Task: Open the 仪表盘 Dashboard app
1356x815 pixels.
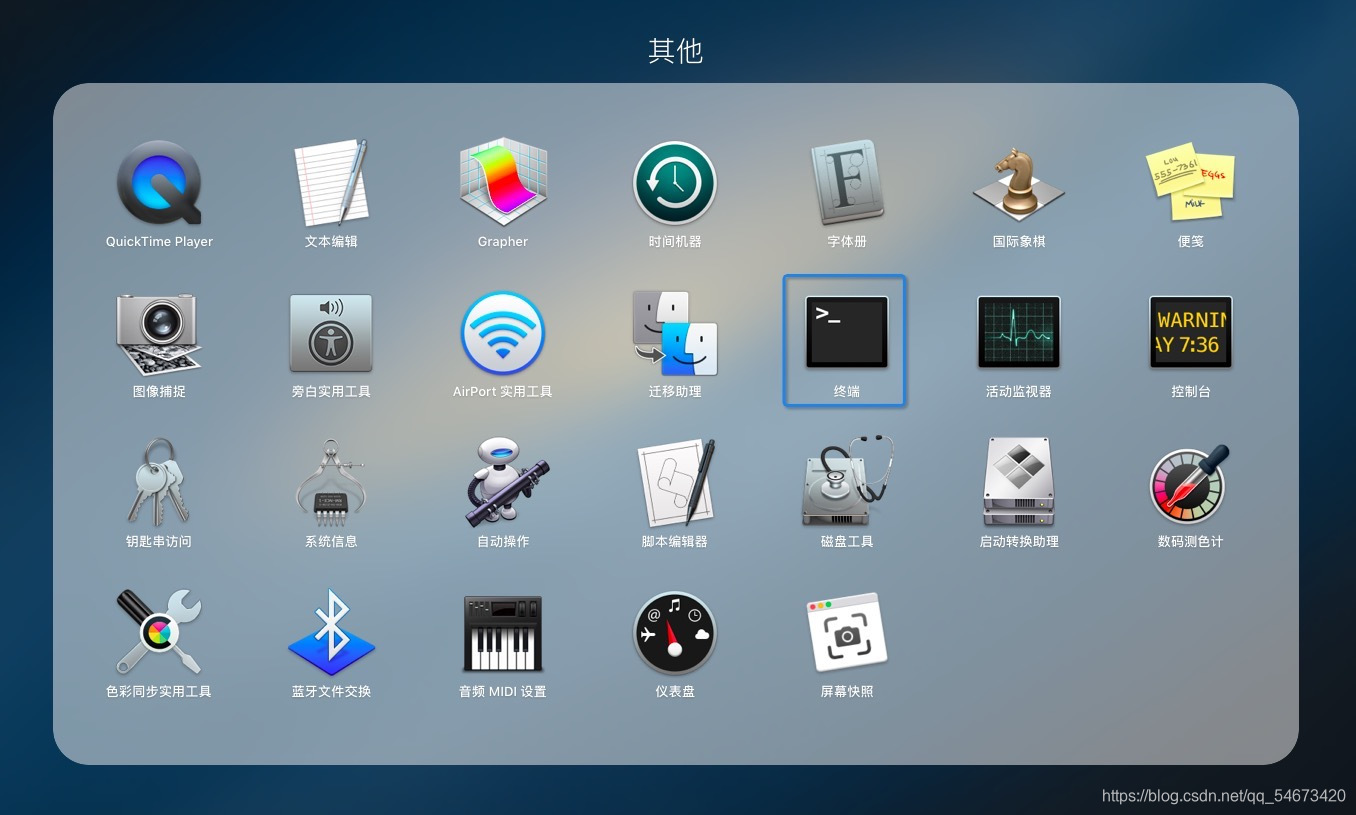Action: [x=675, y=633]
